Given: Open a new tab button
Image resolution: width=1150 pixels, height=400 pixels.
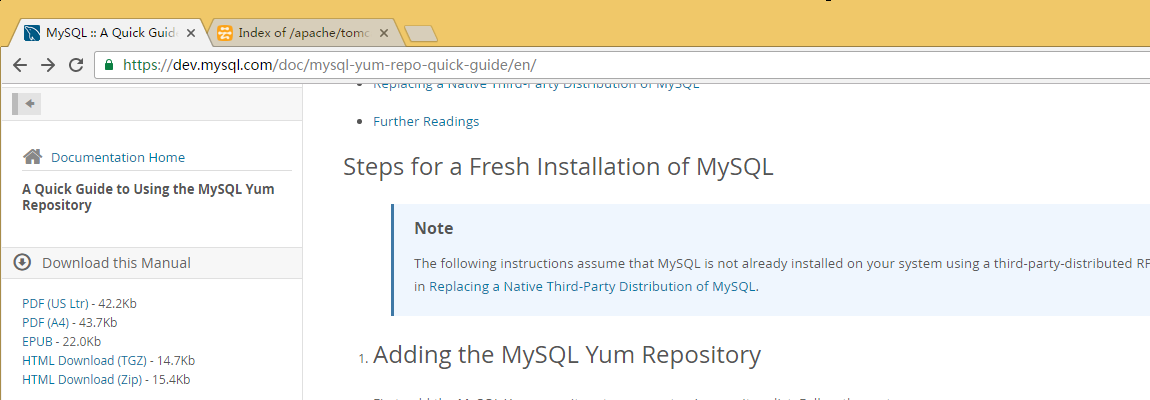Looking at the screenshot, I should 421,33.
